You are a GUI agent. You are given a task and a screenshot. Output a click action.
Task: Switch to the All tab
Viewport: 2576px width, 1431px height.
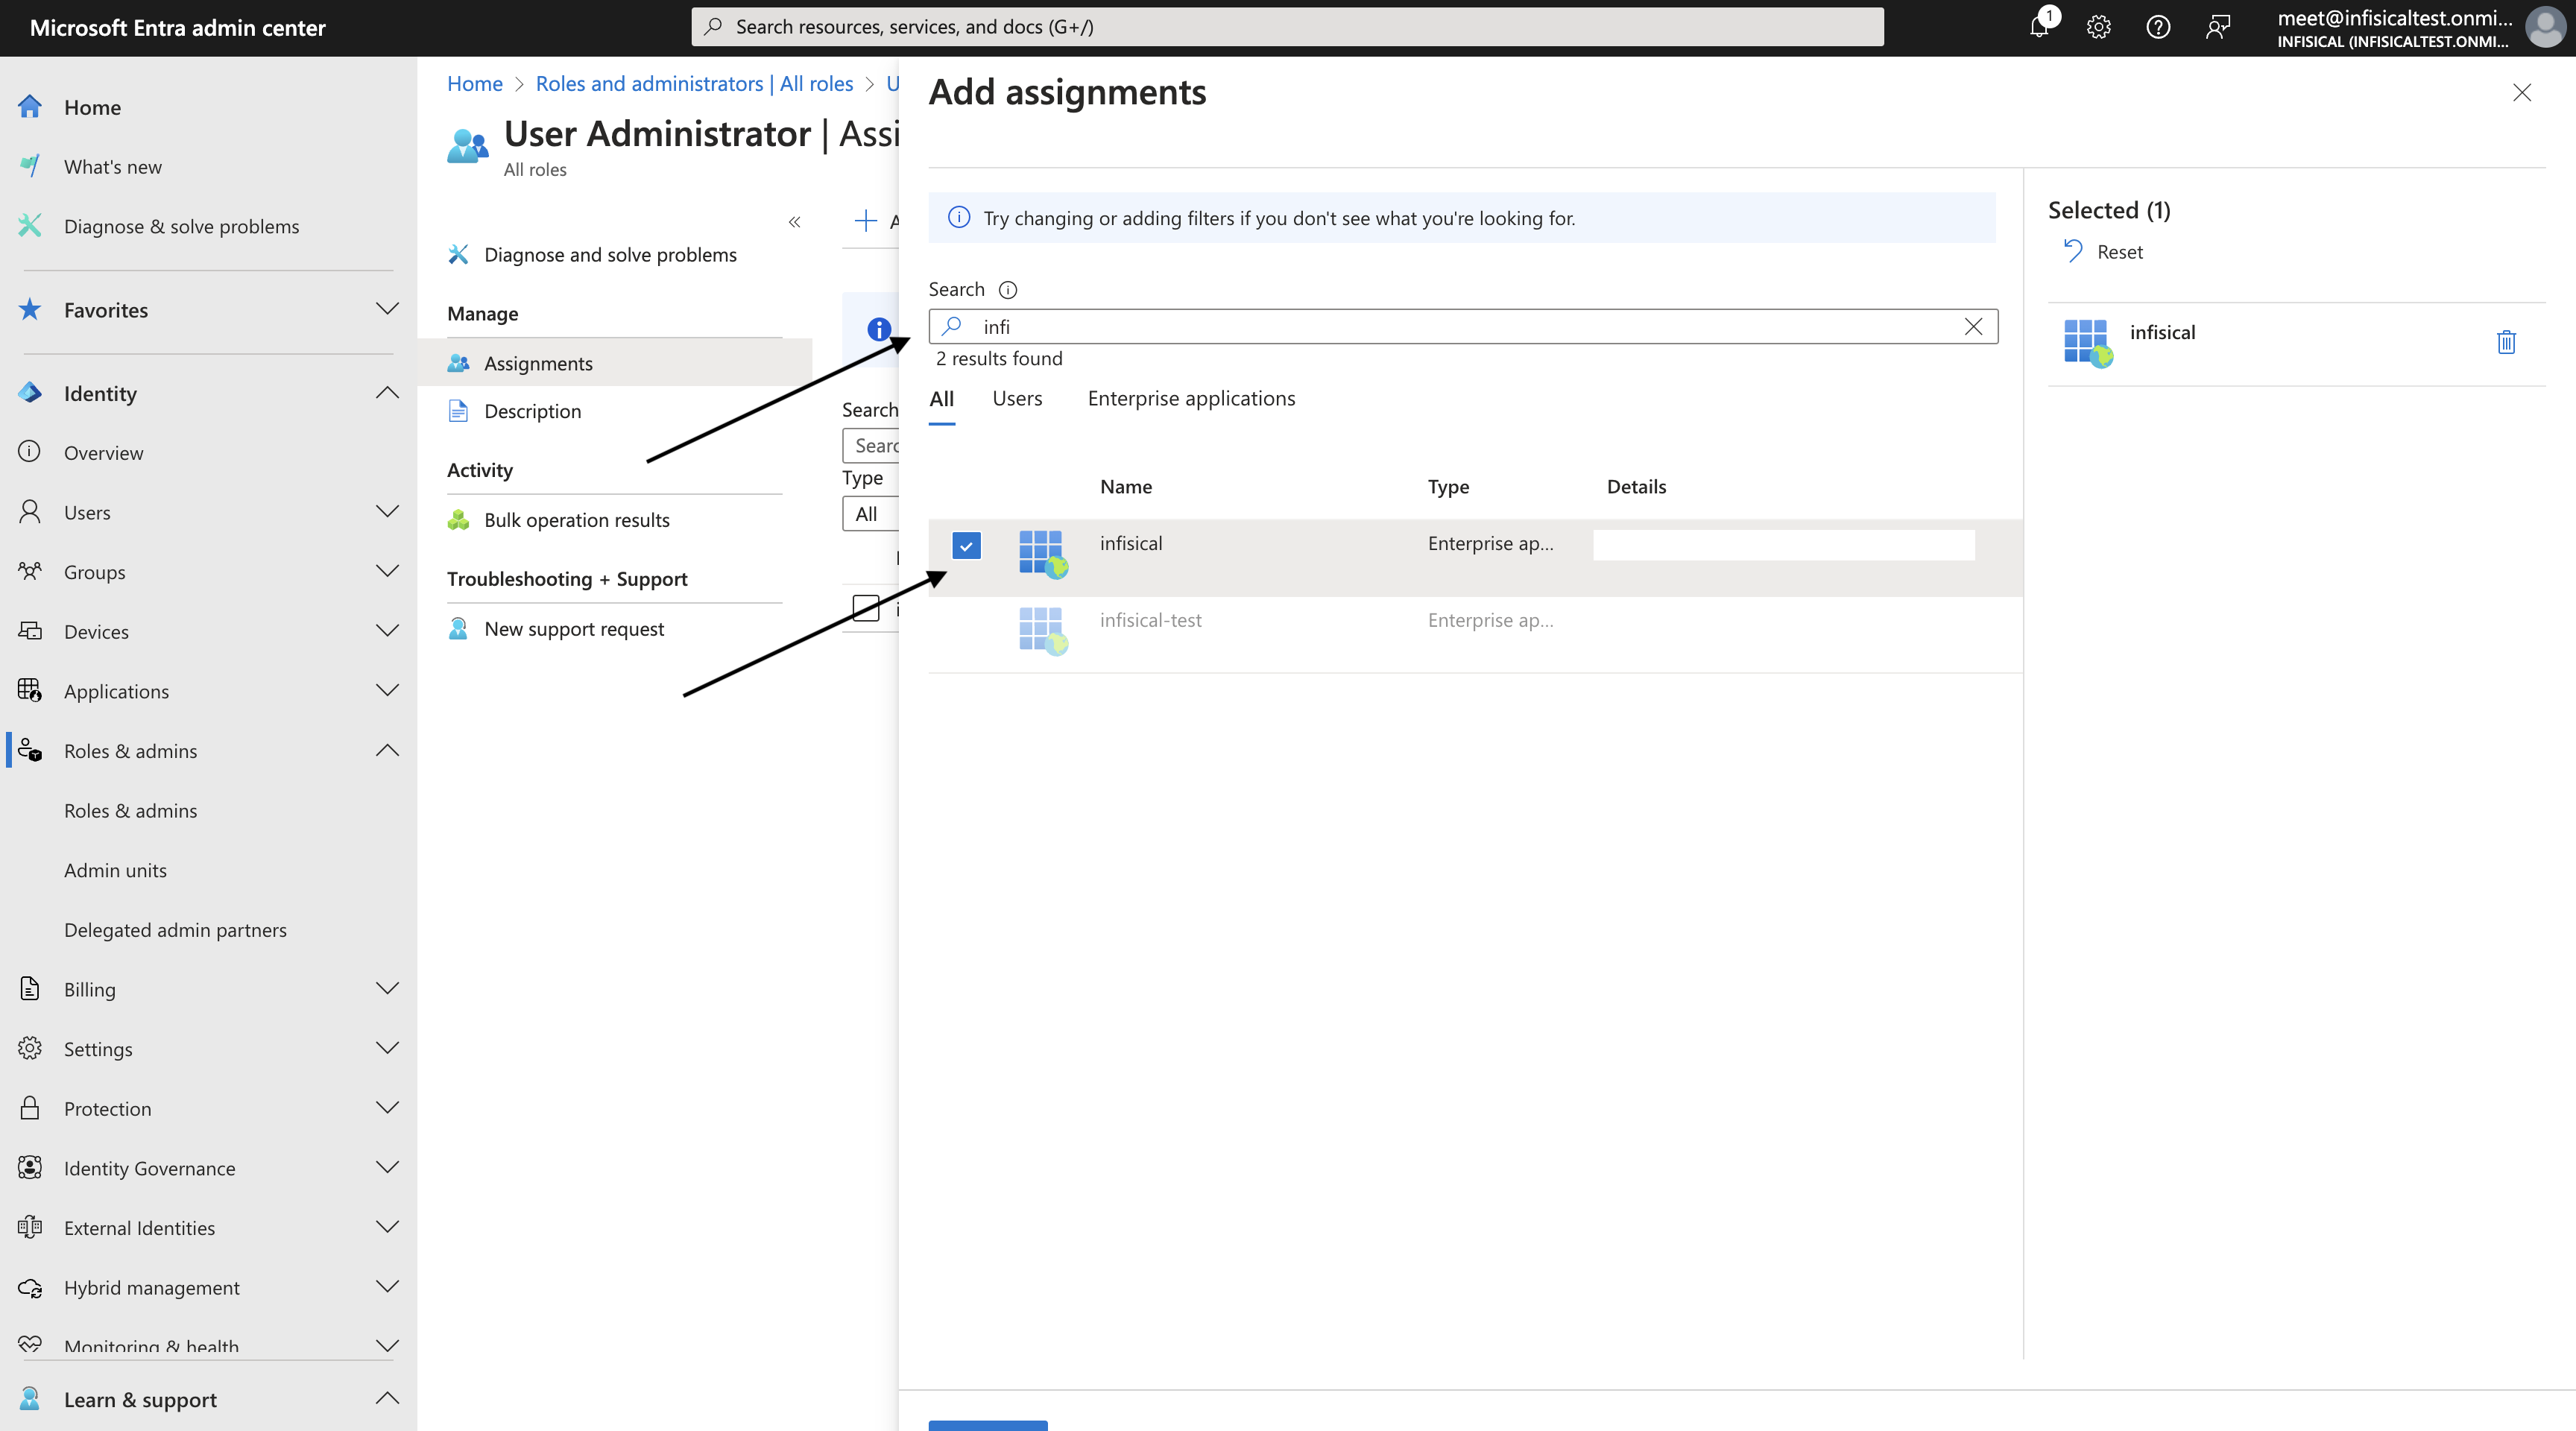coord(941,399)
